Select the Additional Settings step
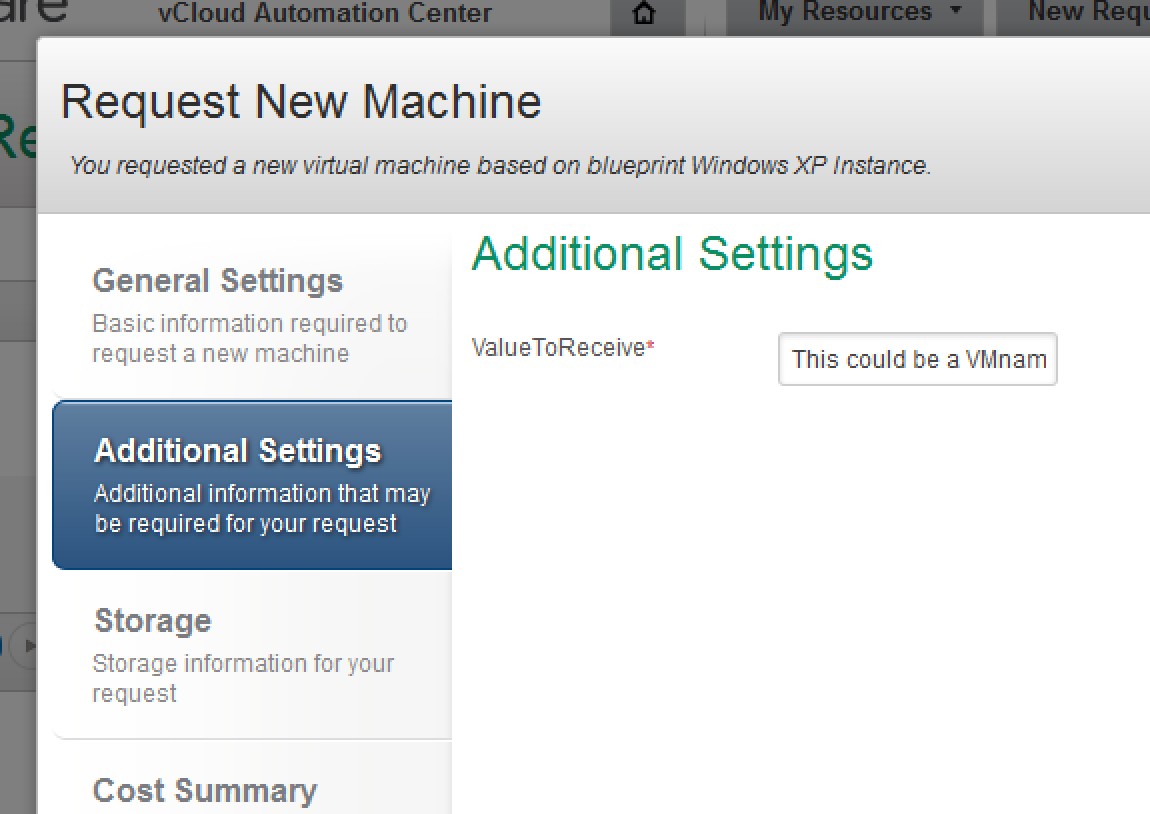This screenshot has width=1150, height=814. pos(237,451)
